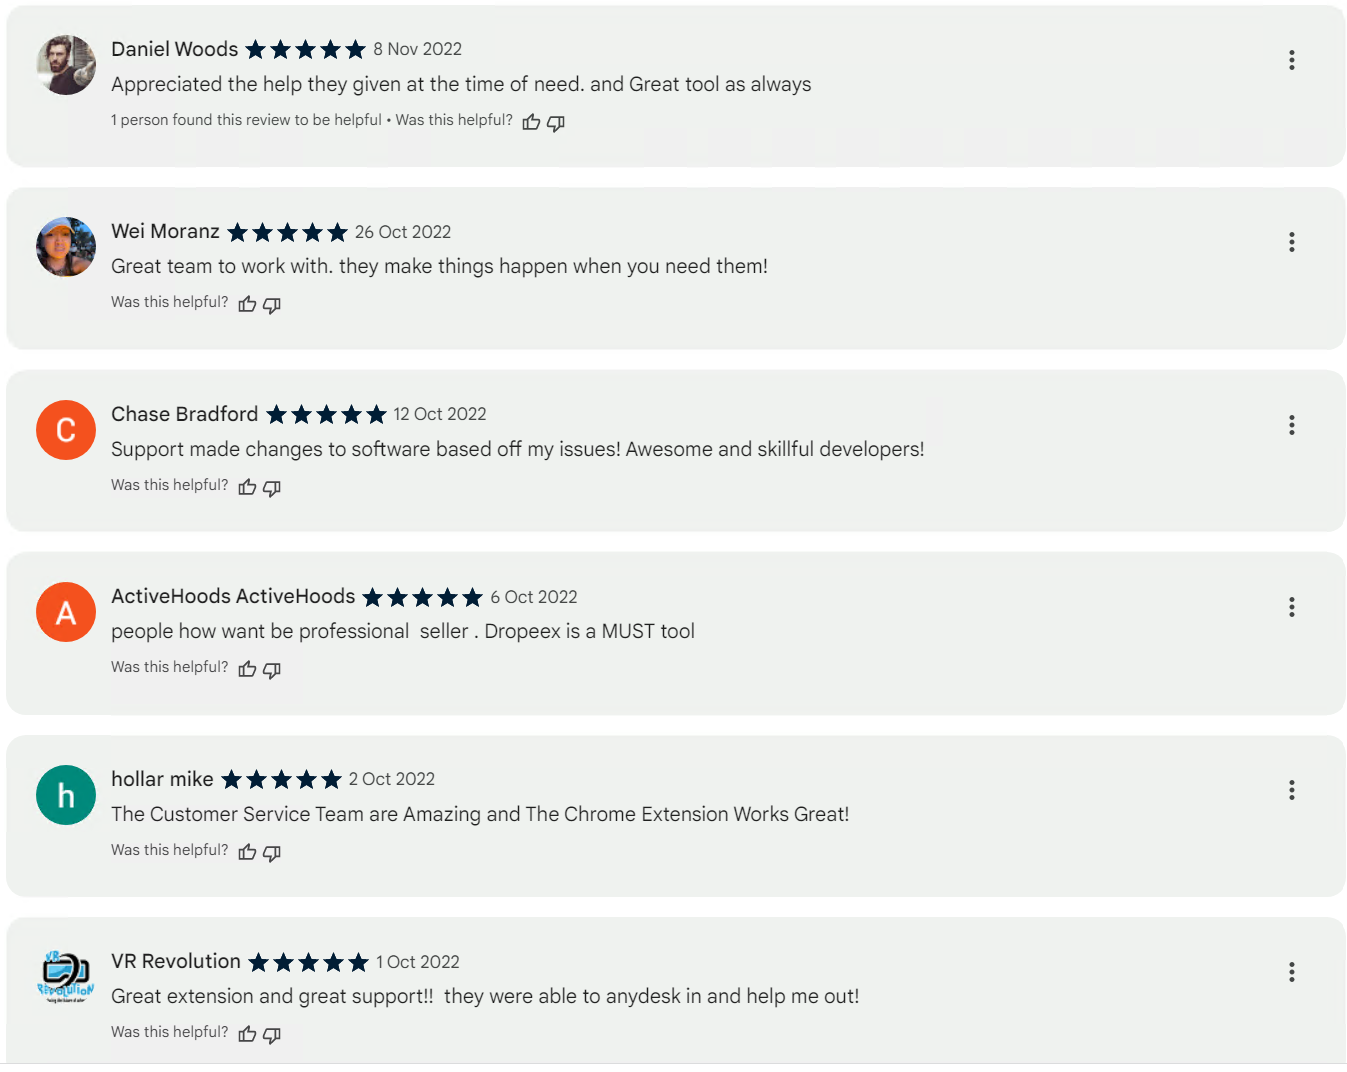This screenshot has width=1347, height=1072.
Task: Thumbs up VR Revolution's review
Action: tap(247, 1034)
